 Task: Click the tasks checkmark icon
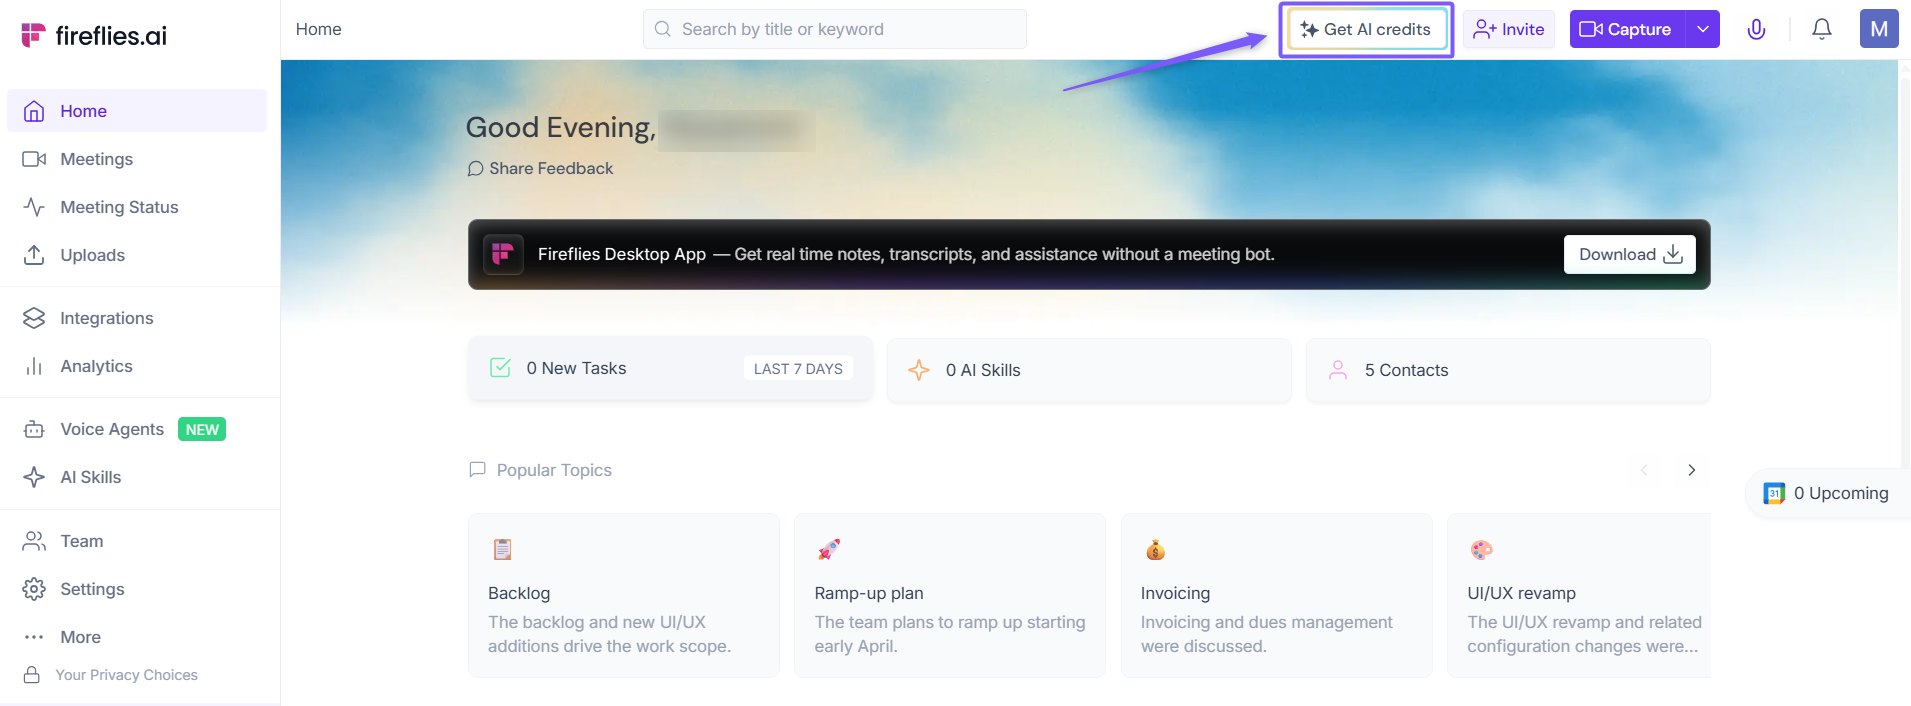(500, 368)
